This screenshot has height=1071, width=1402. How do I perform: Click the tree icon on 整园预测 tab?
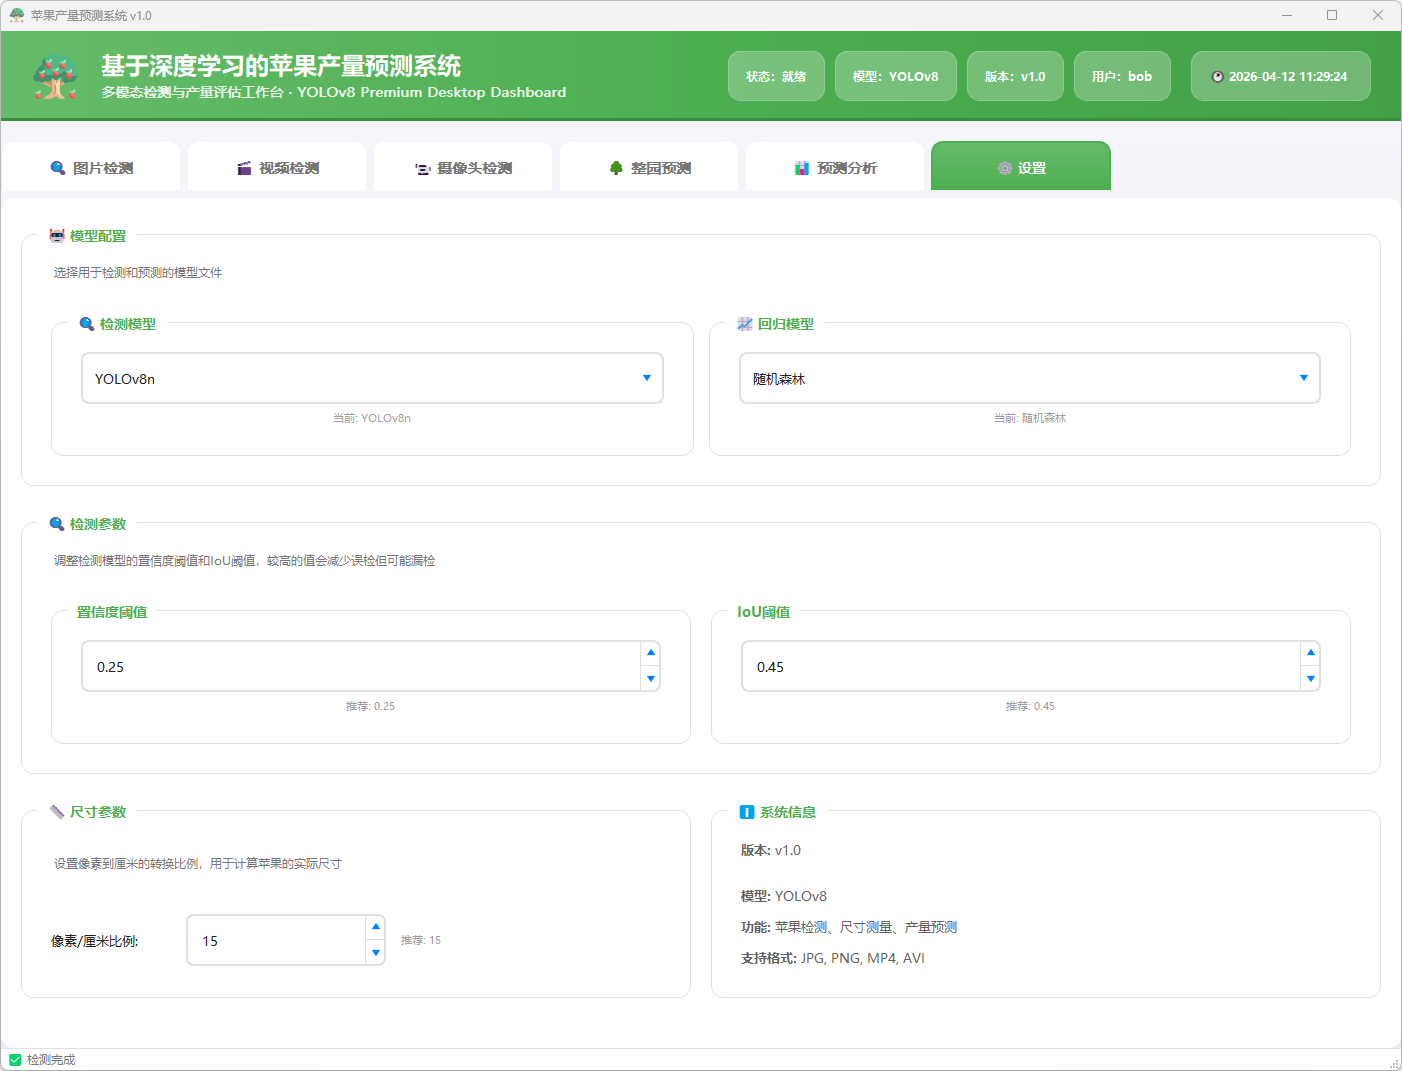coord(616,168)
